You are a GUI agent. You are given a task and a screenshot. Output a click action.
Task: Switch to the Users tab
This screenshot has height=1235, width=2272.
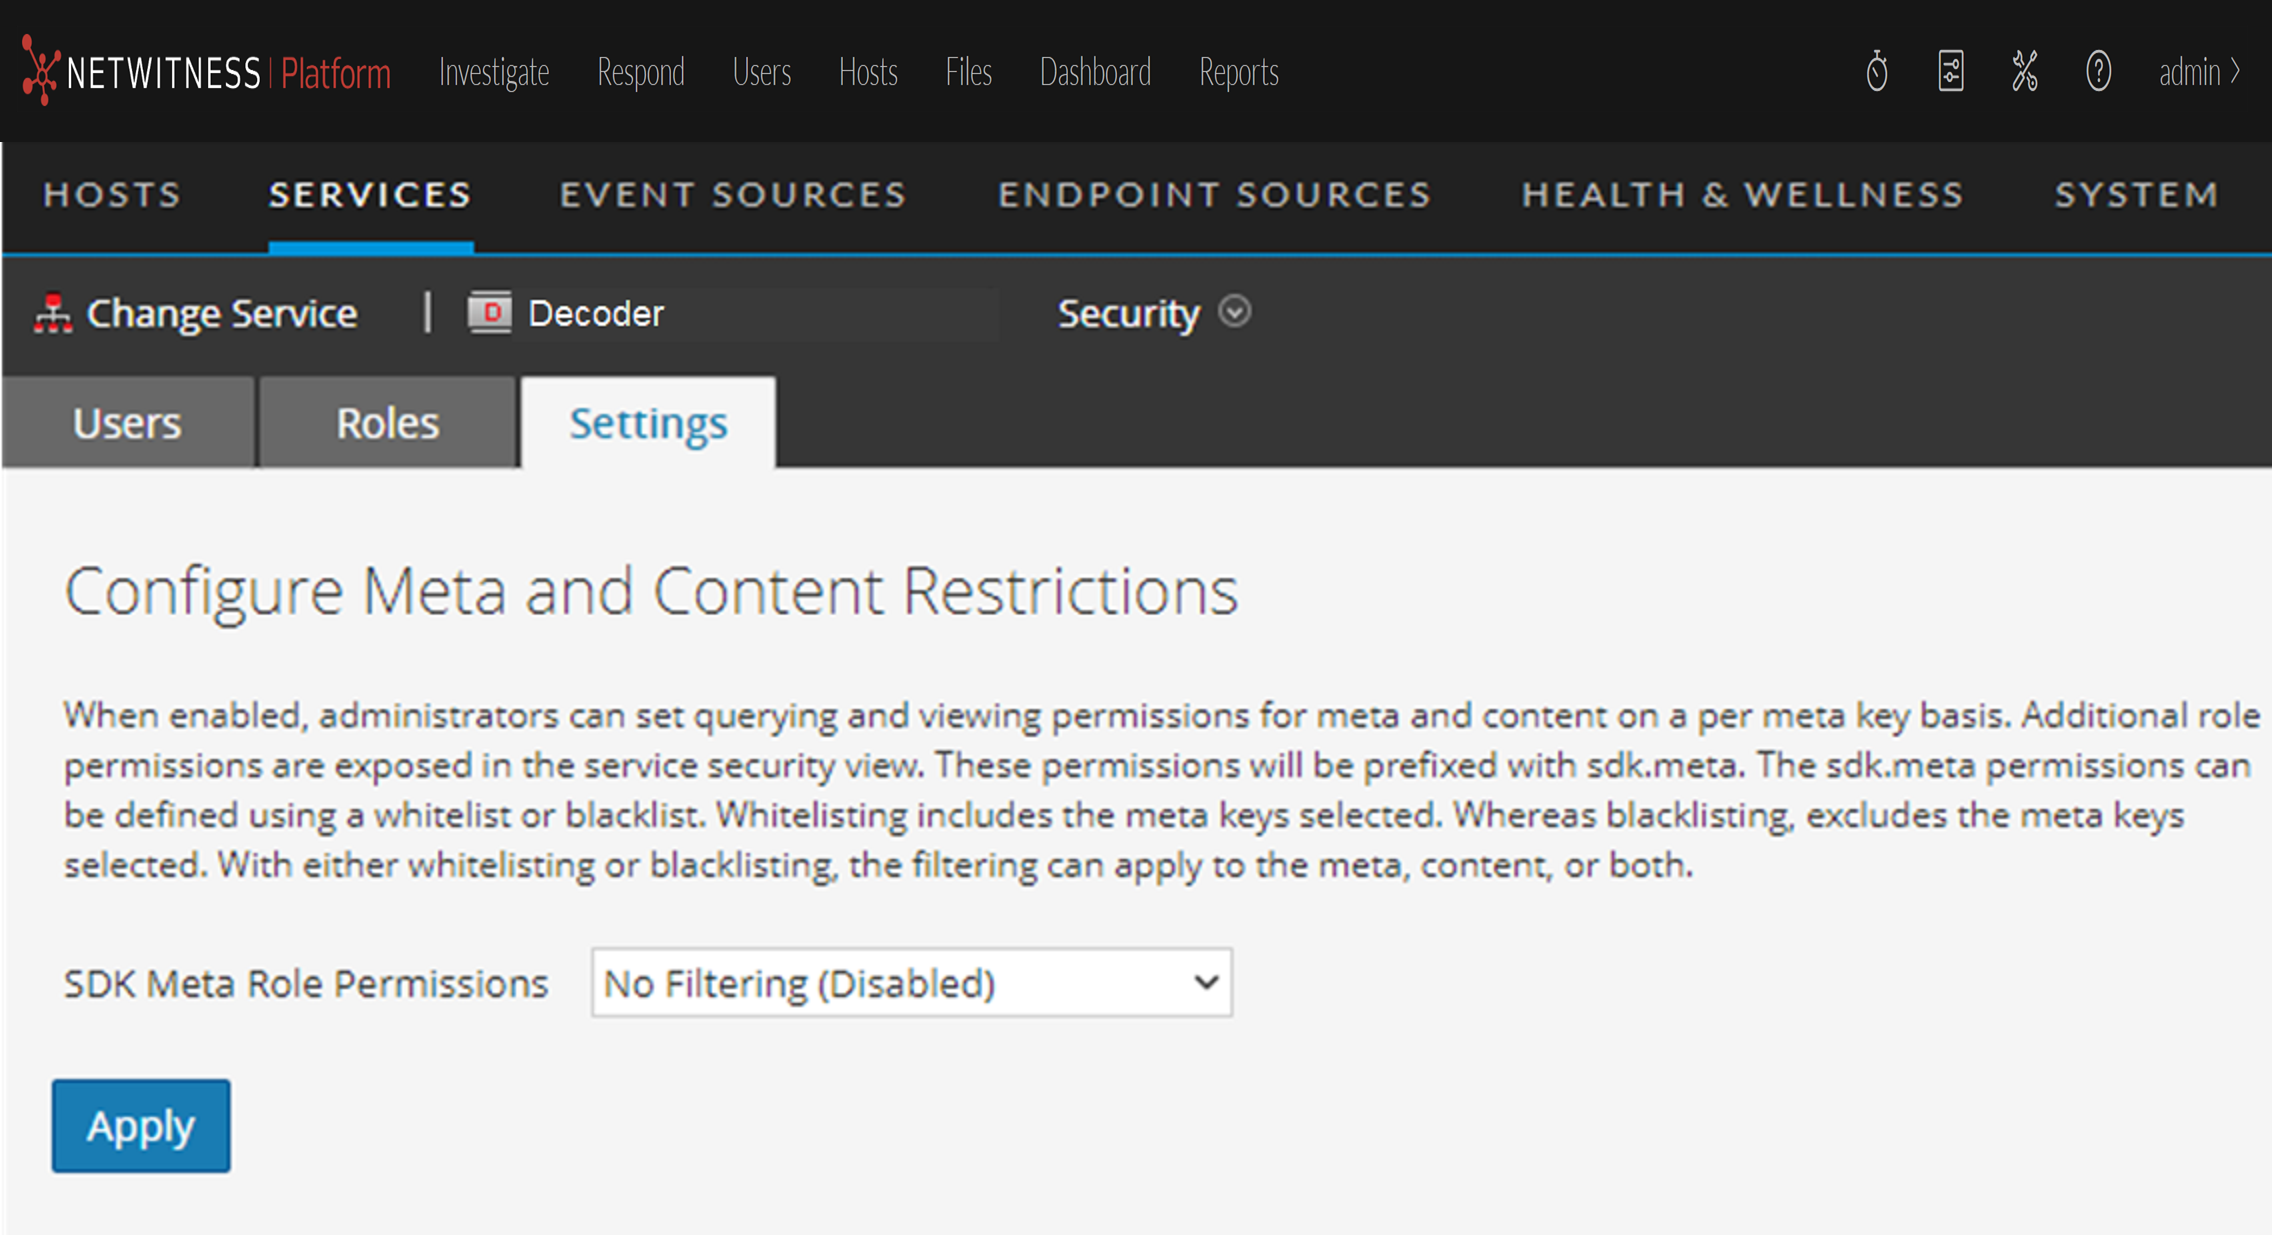127,423
